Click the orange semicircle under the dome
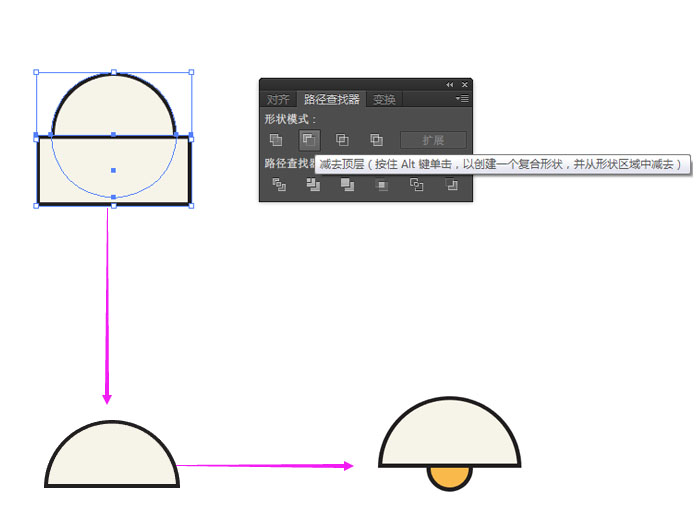Image resolution: width=700 pixels, height=525 pixels. pyautogui.click(x=450, y=478)
